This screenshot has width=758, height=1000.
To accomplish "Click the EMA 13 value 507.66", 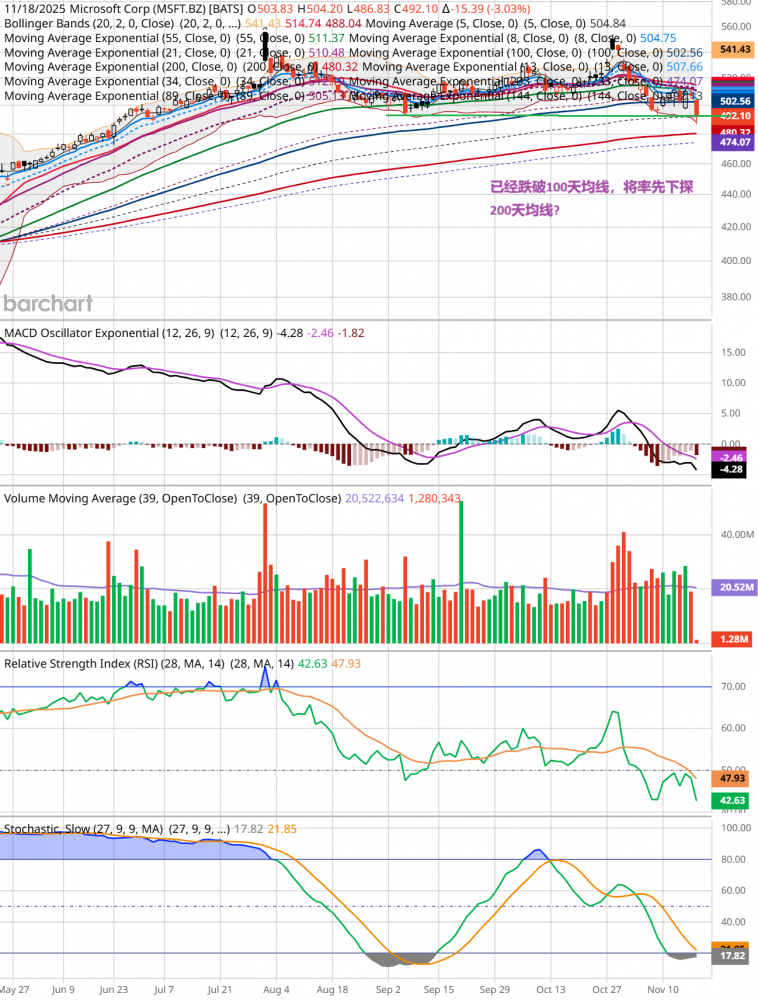I will click(x=685, y=67).
